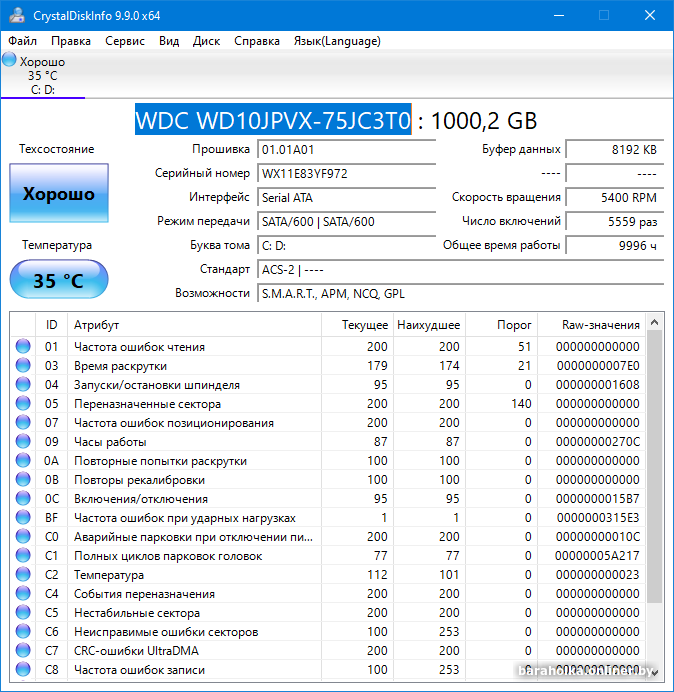The height and width of the screenshot is (692, 674).
Task: Select attribute name Частота ошибок чтения
Action: [x=139, y=347]
